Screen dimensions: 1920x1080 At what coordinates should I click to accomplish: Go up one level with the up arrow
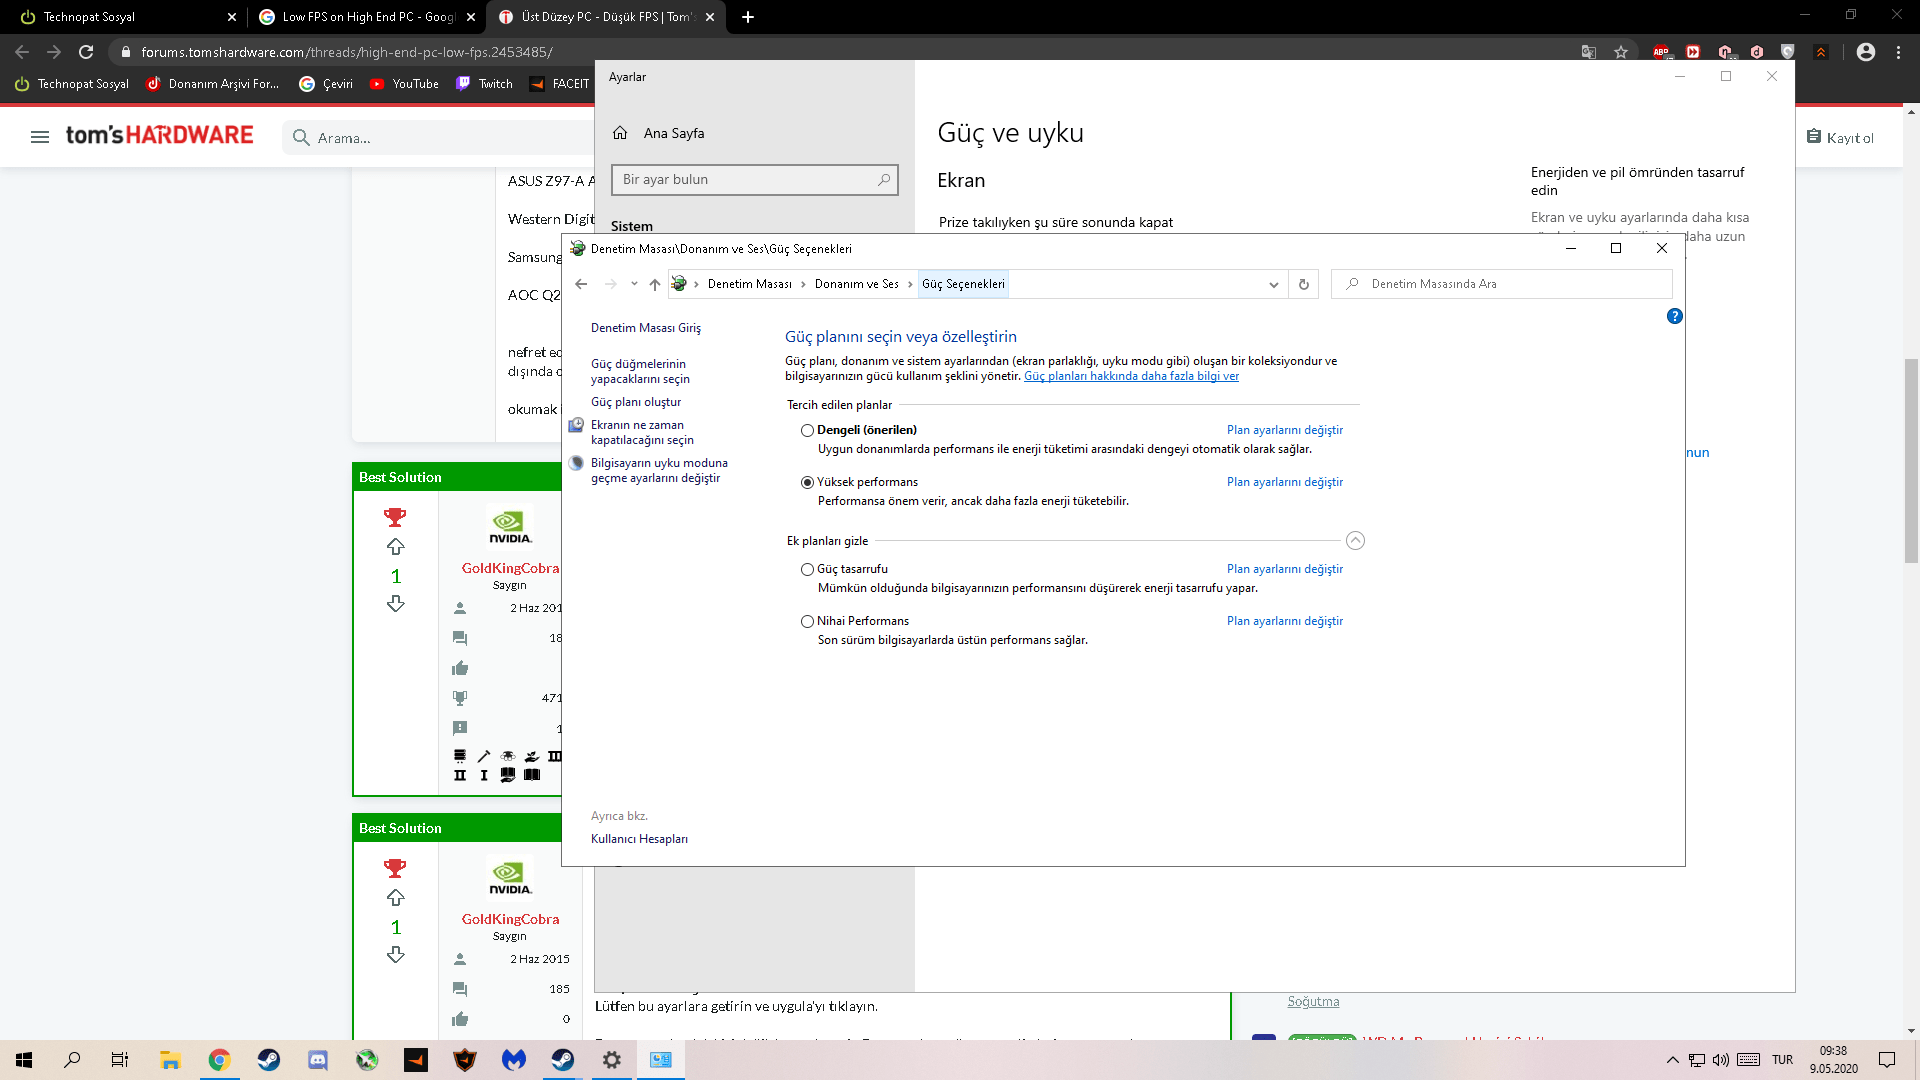(x=654, y=284)
